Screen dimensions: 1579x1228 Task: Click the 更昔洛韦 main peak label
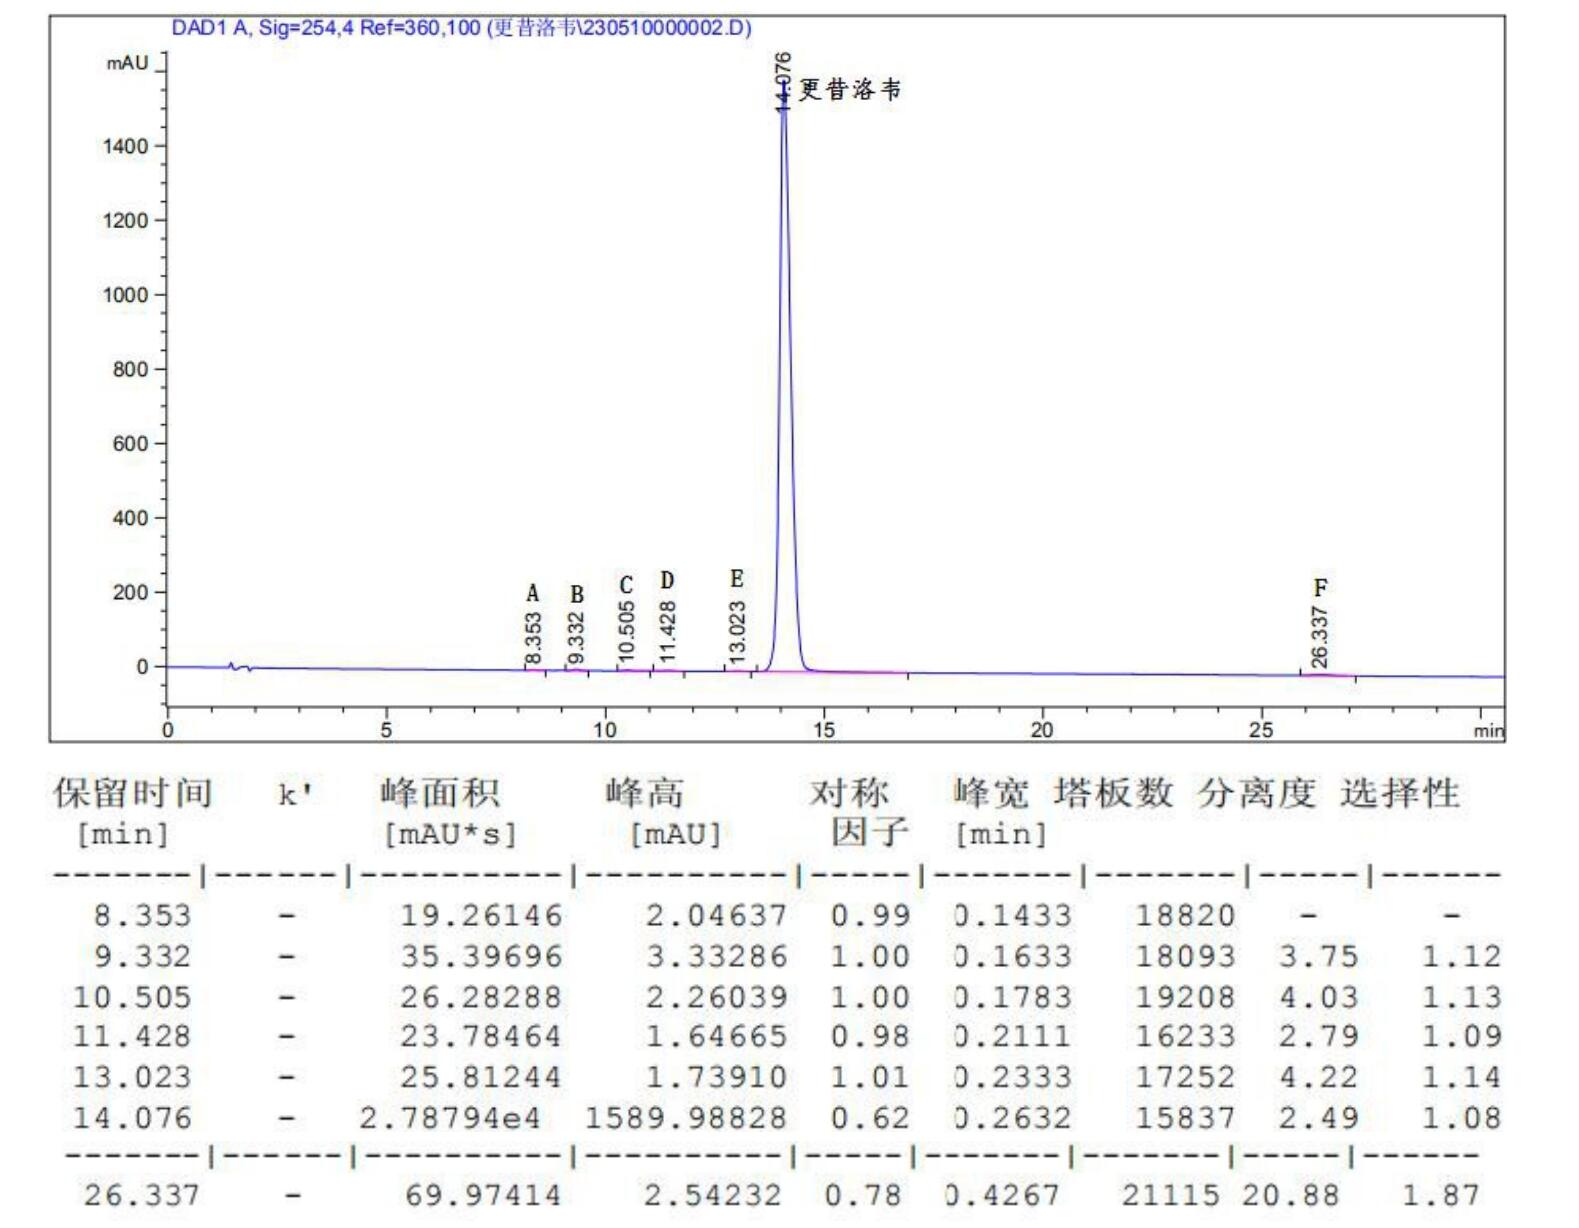point(849,90)
